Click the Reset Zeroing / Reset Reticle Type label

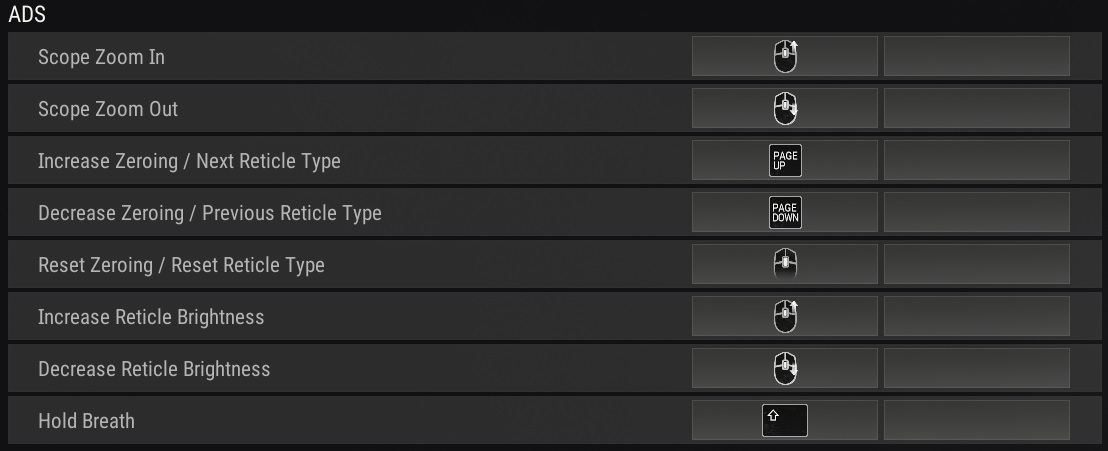(182, 264)
